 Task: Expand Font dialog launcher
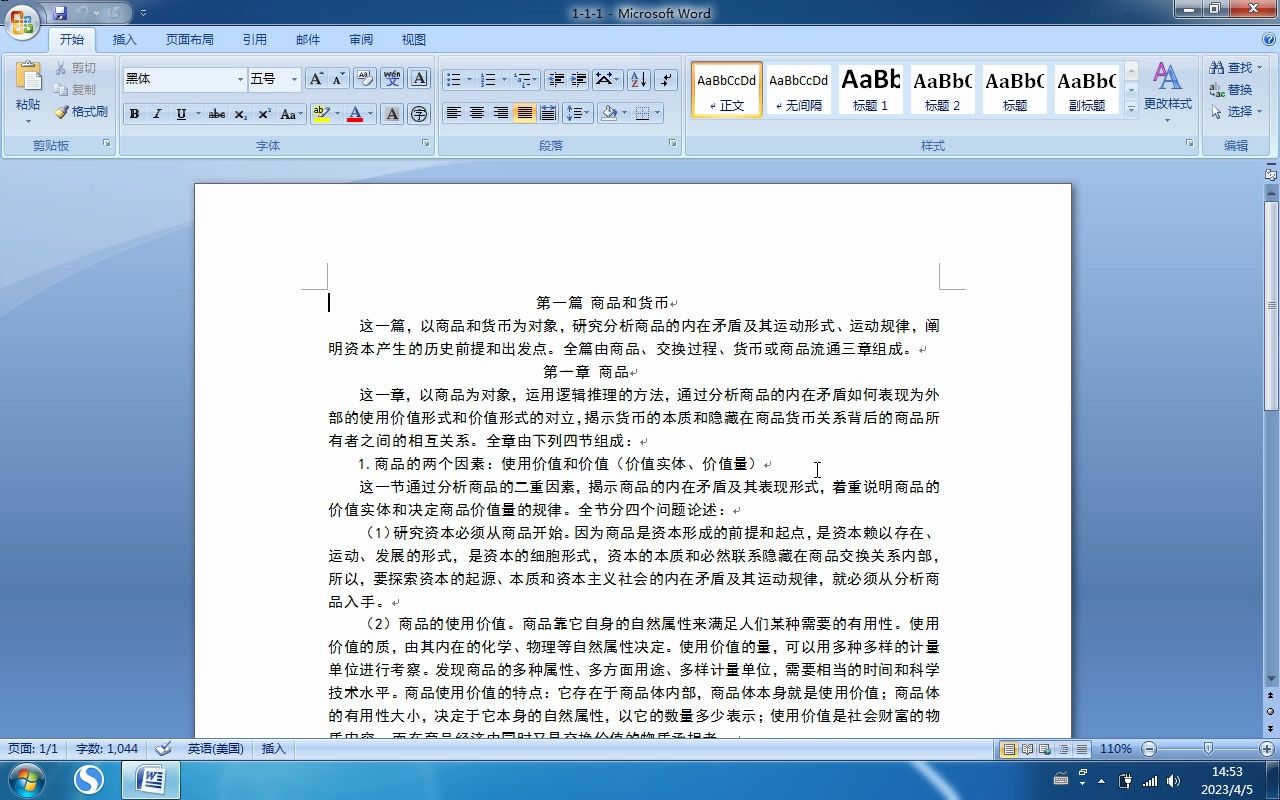[426, 144]
